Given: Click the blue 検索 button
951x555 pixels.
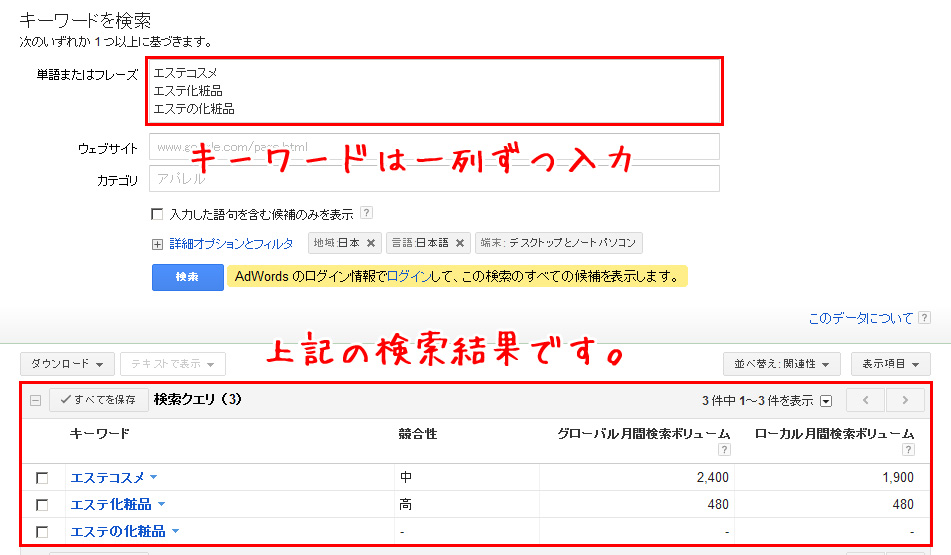Looking at the screenshot, I should (187, 277).
